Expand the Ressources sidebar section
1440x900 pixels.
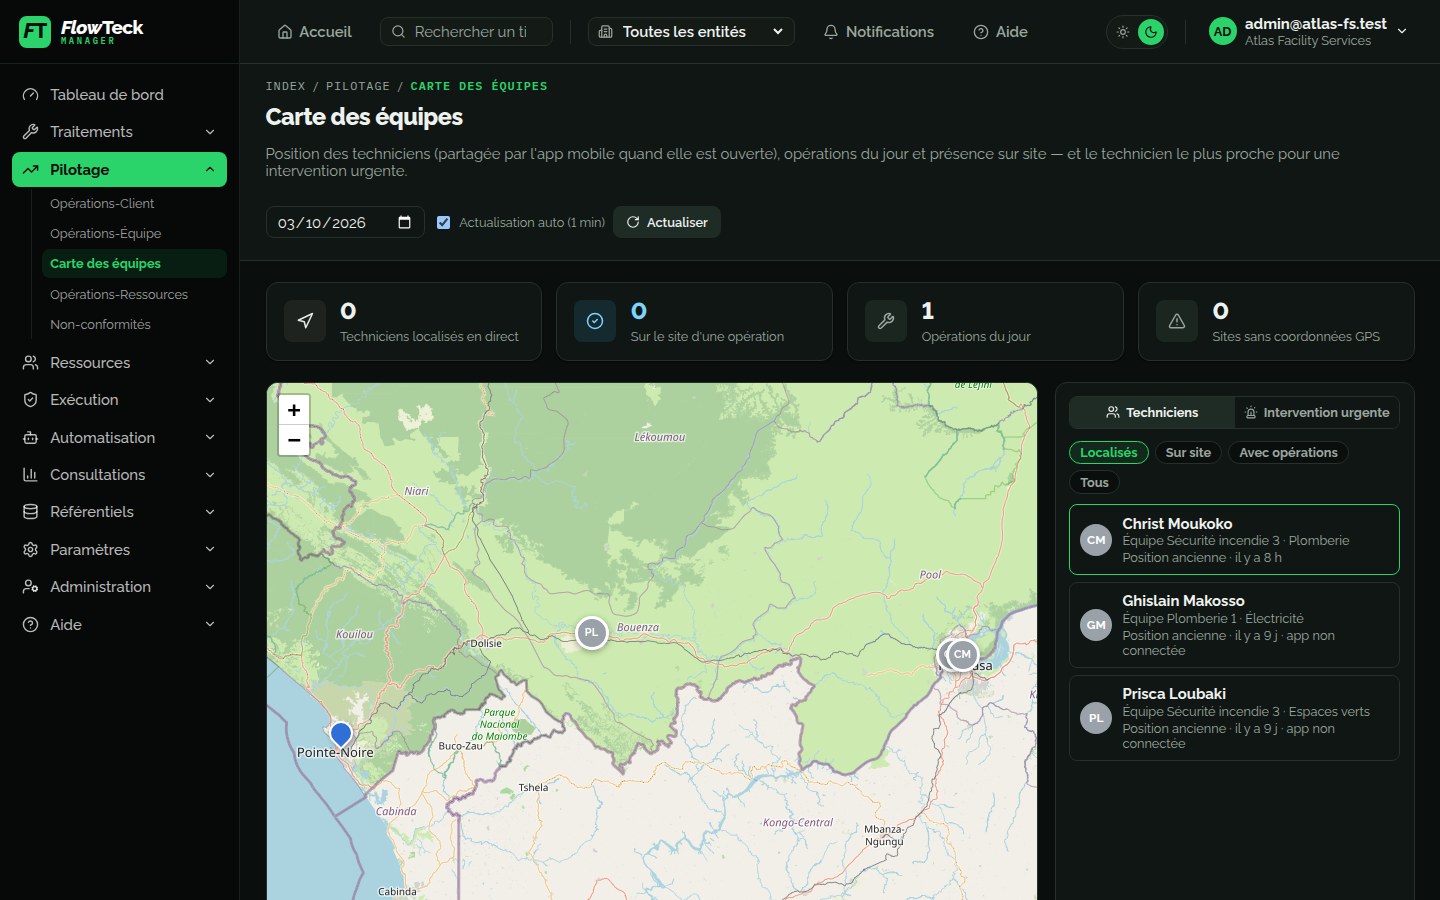[120, 362]
